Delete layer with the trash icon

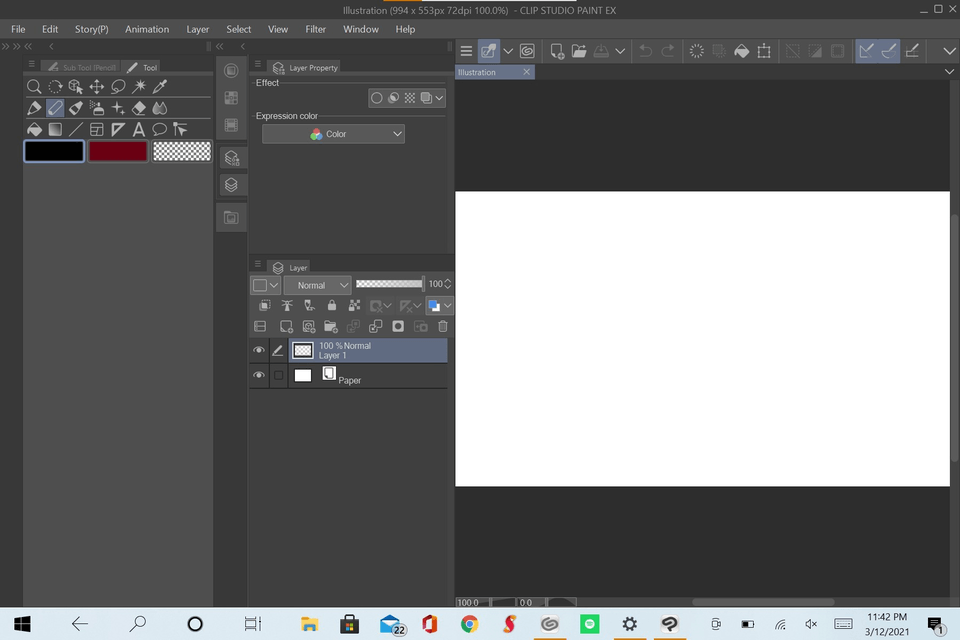443,326
